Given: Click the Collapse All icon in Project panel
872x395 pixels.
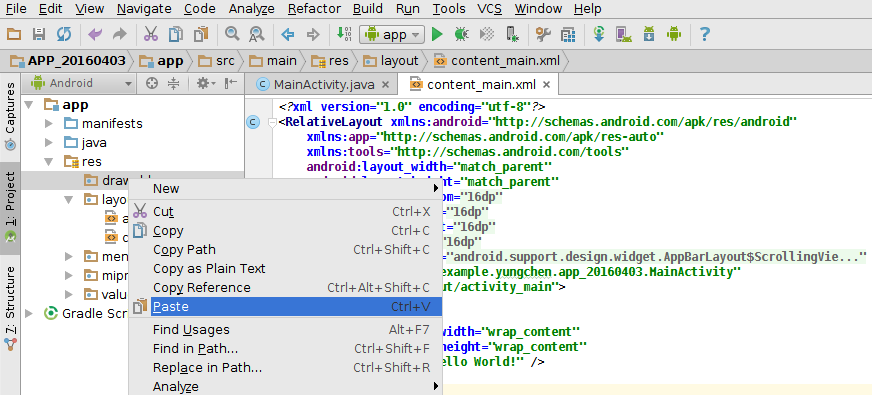Looking at the screenshot, I should tap(174, 83).
